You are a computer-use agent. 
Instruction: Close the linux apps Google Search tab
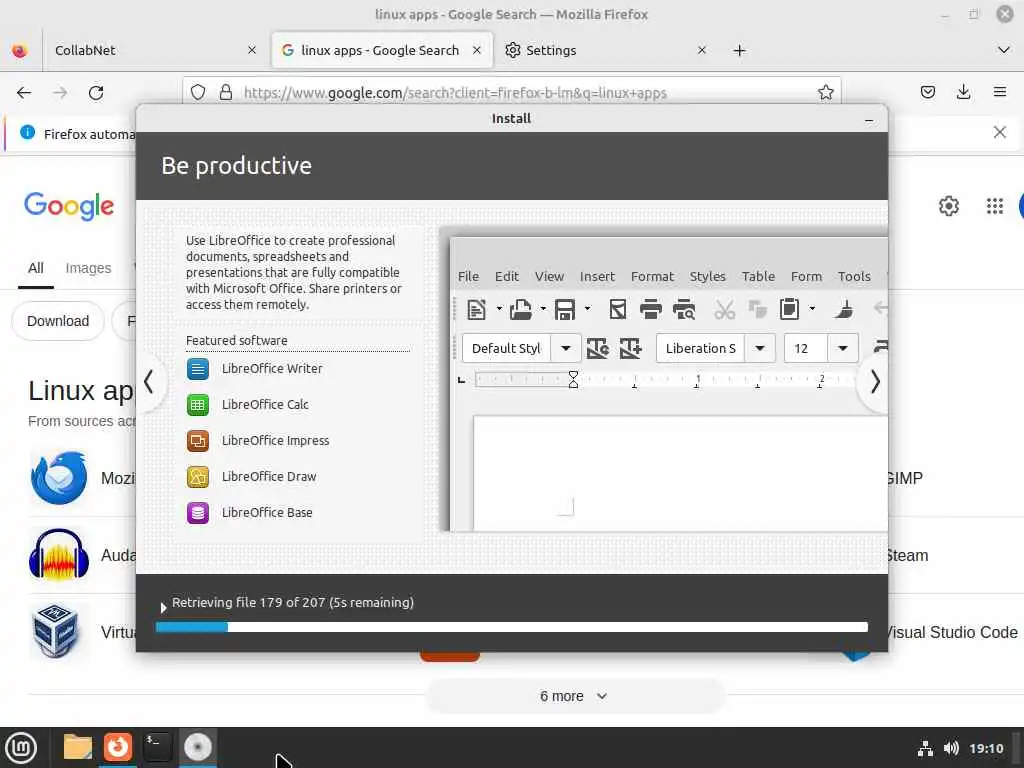point(477,50)
